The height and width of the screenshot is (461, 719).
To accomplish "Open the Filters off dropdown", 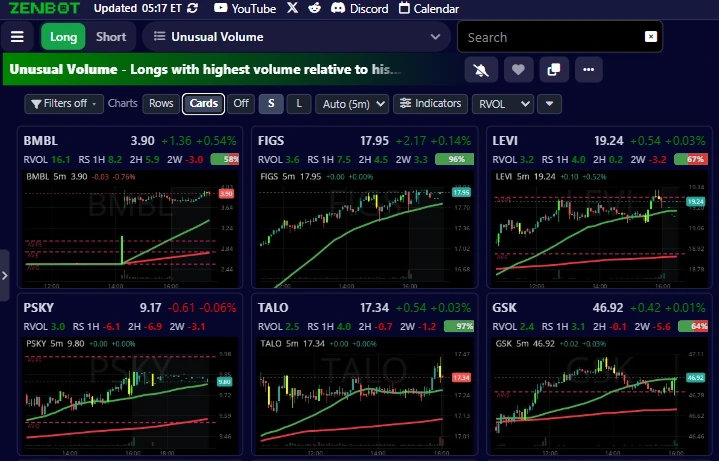I will [x=64, y=104].
